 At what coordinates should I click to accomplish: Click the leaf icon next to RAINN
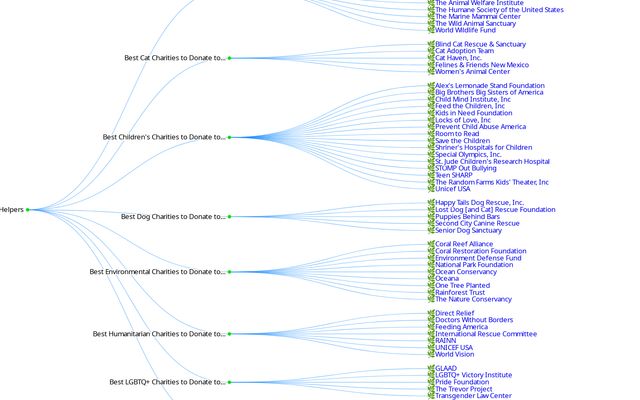(431, 340)
